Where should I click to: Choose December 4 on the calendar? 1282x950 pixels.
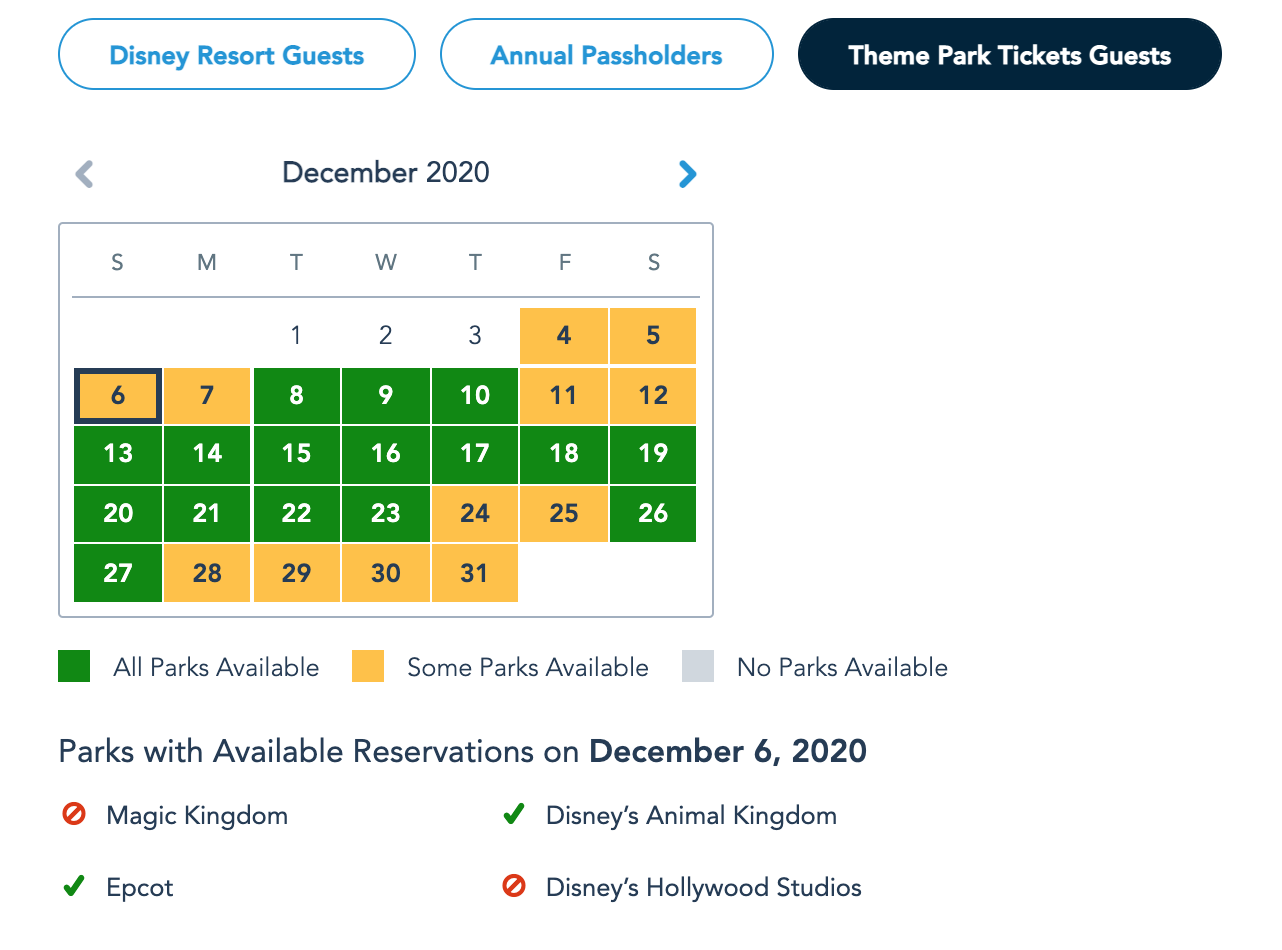point(564,335)
